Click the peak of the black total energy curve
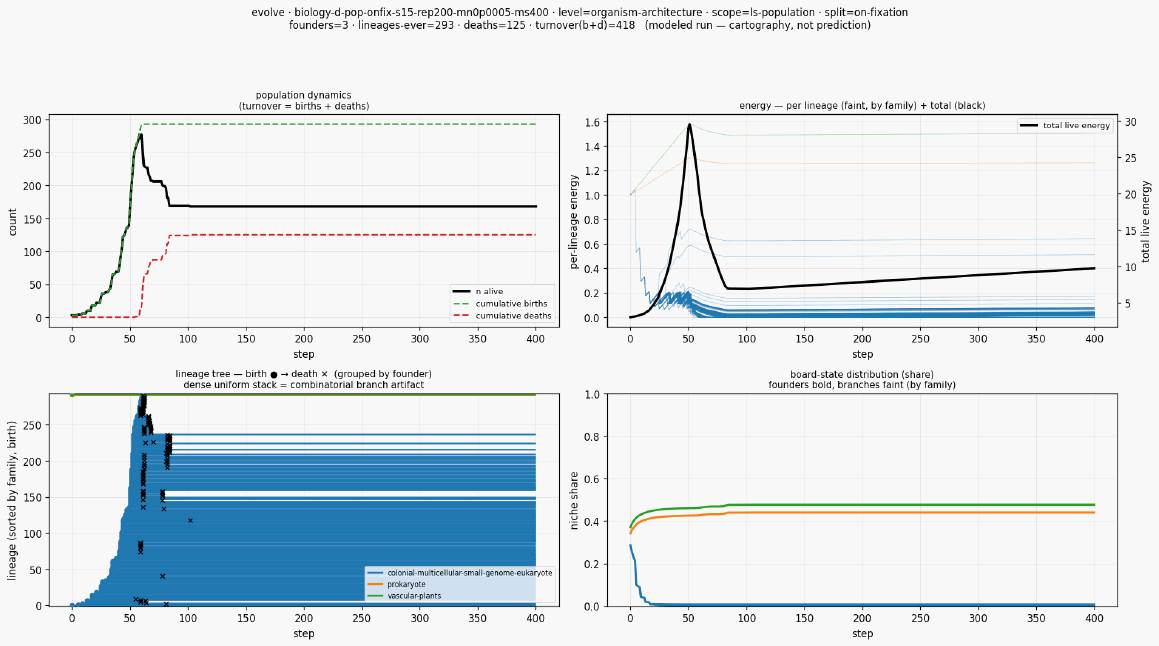 coord(689,125)
